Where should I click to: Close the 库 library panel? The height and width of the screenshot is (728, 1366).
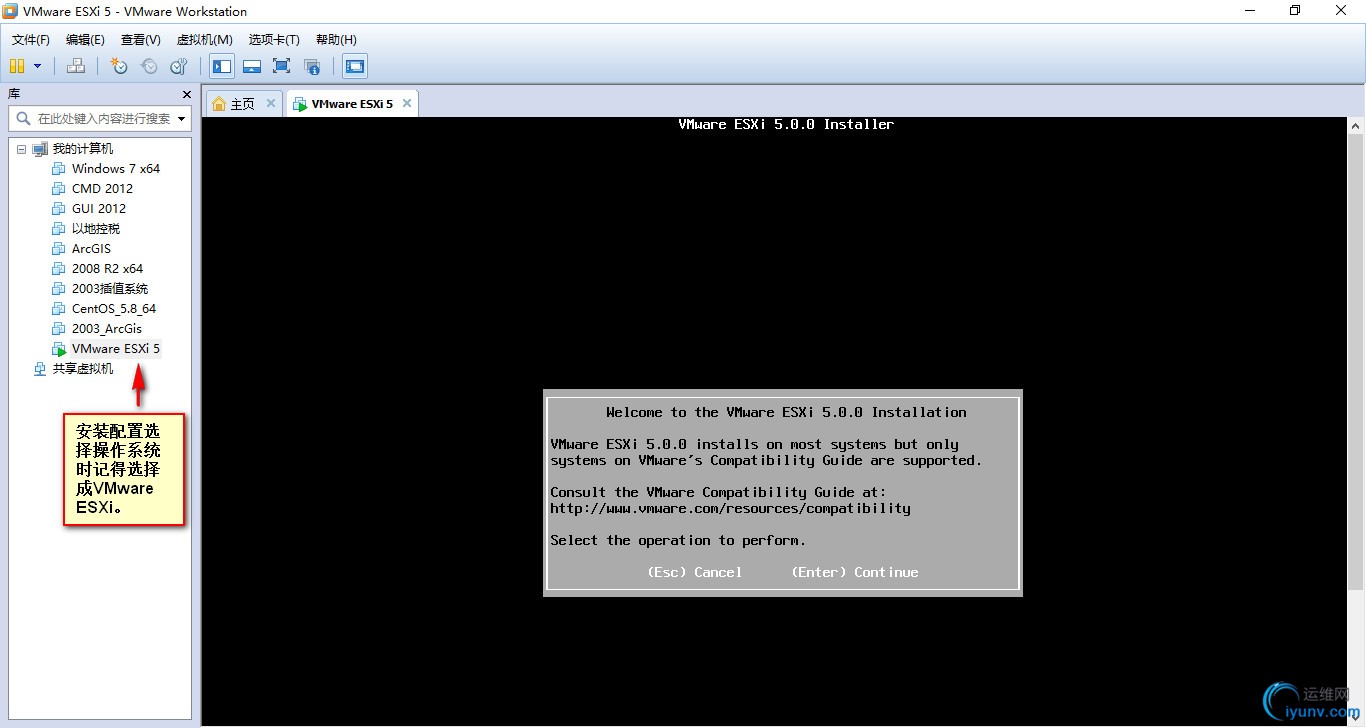pyautogui.click(x=186, y=94)
